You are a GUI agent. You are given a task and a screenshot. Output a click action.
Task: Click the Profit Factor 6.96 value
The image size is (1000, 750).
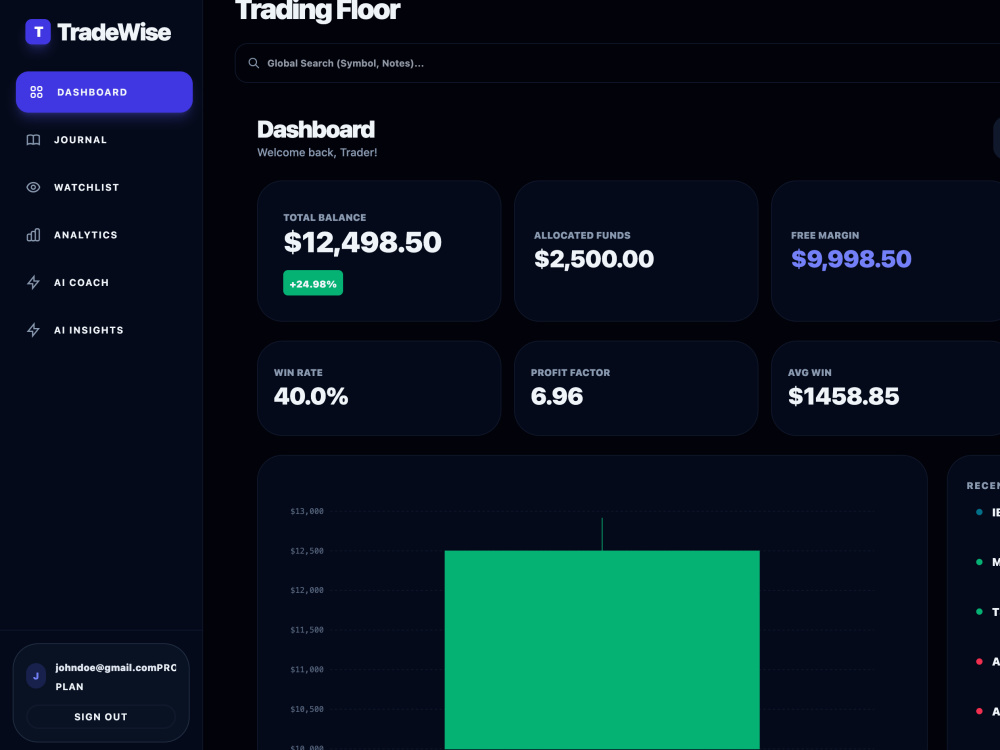557,397
